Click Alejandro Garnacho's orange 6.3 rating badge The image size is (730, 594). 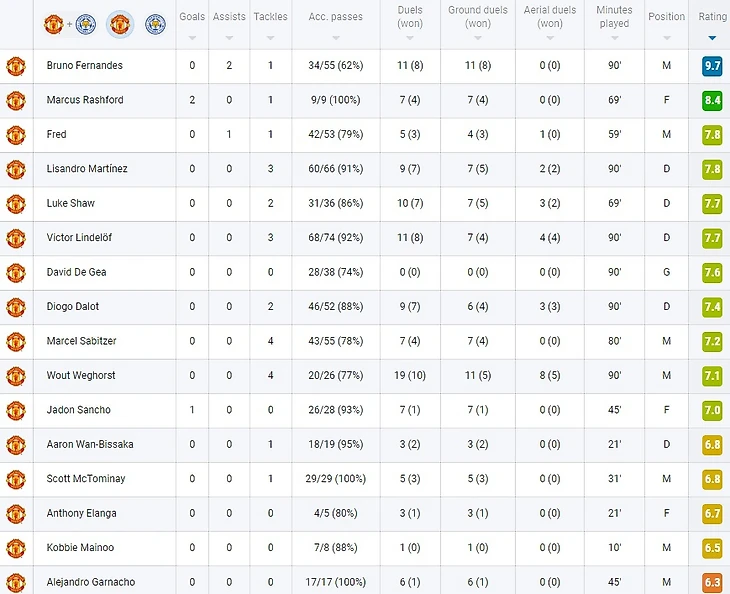pos(712,582)
